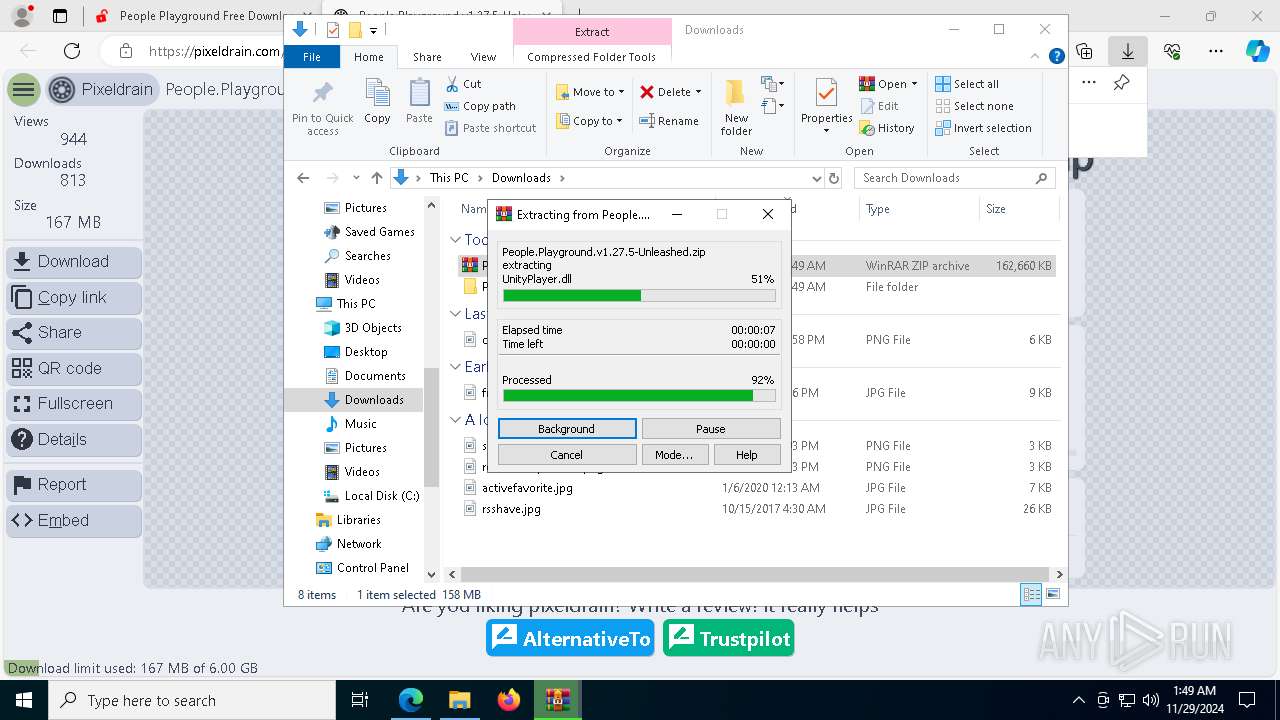Open the QR code option

(74, 368)
